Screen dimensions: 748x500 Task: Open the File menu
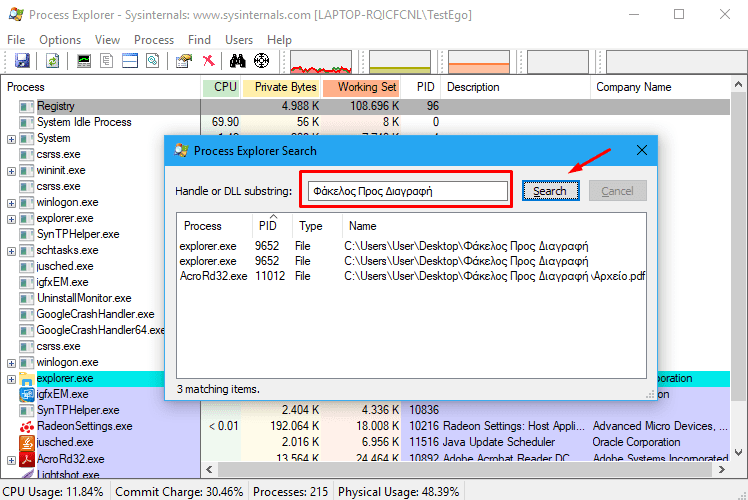pos(16,40)
